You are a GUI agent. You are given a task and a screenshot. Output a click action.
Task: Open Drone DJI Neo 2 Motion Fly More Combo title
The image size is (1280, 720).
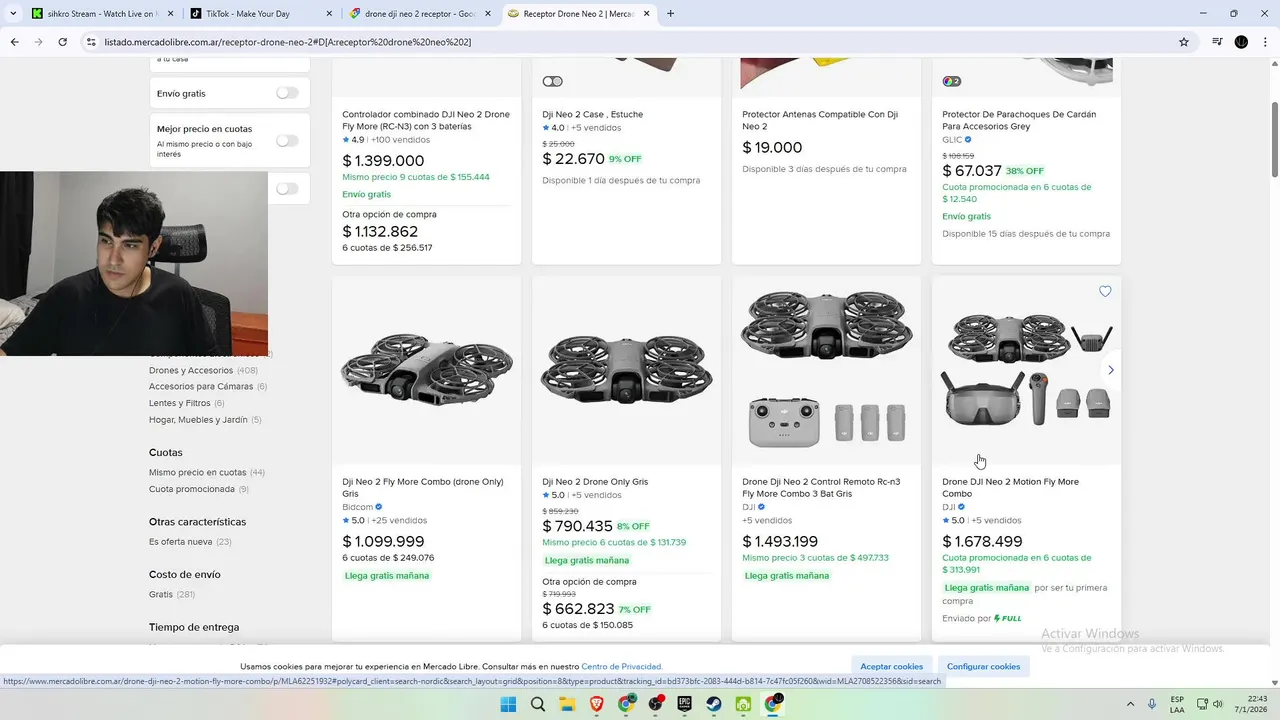coord(1010,487)
